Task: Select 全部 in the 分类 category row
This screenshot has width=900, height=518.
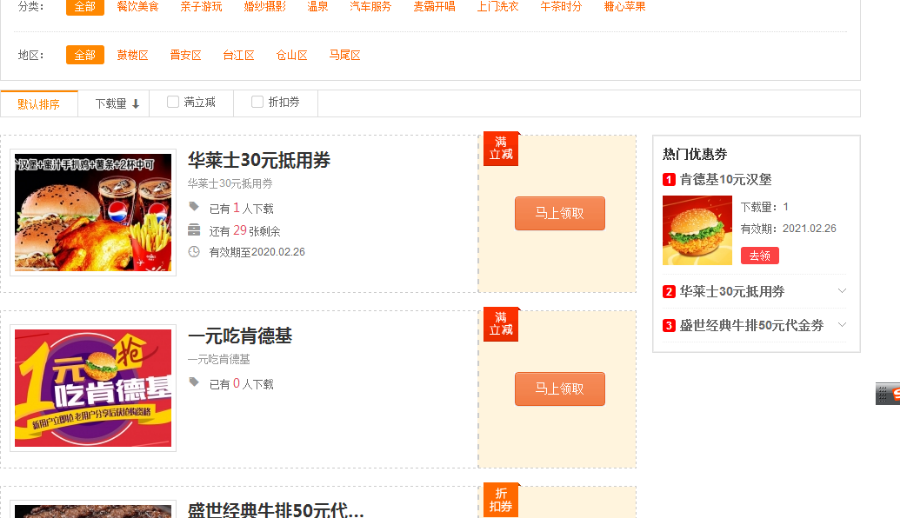Action: click(x=85, y=6)
